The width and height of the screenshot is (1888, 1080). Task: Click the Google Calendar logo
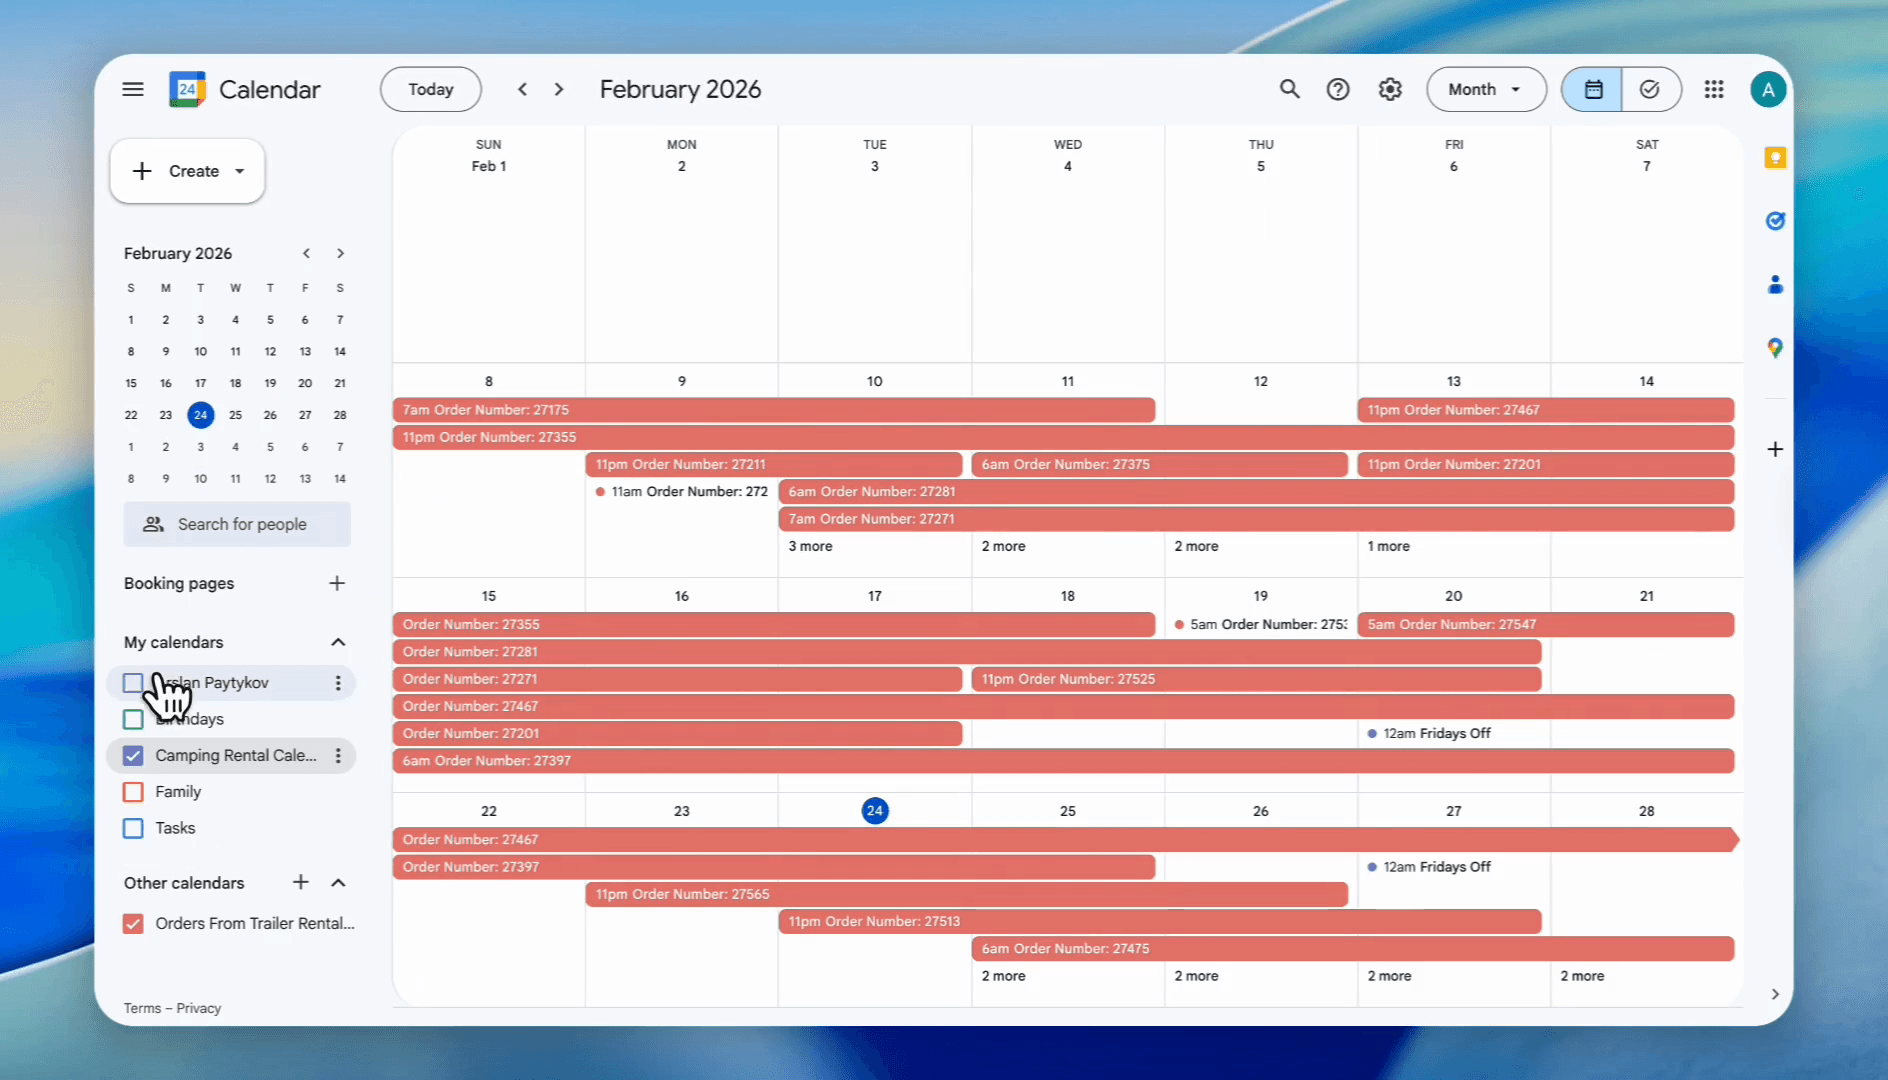[x=187, y=89]
